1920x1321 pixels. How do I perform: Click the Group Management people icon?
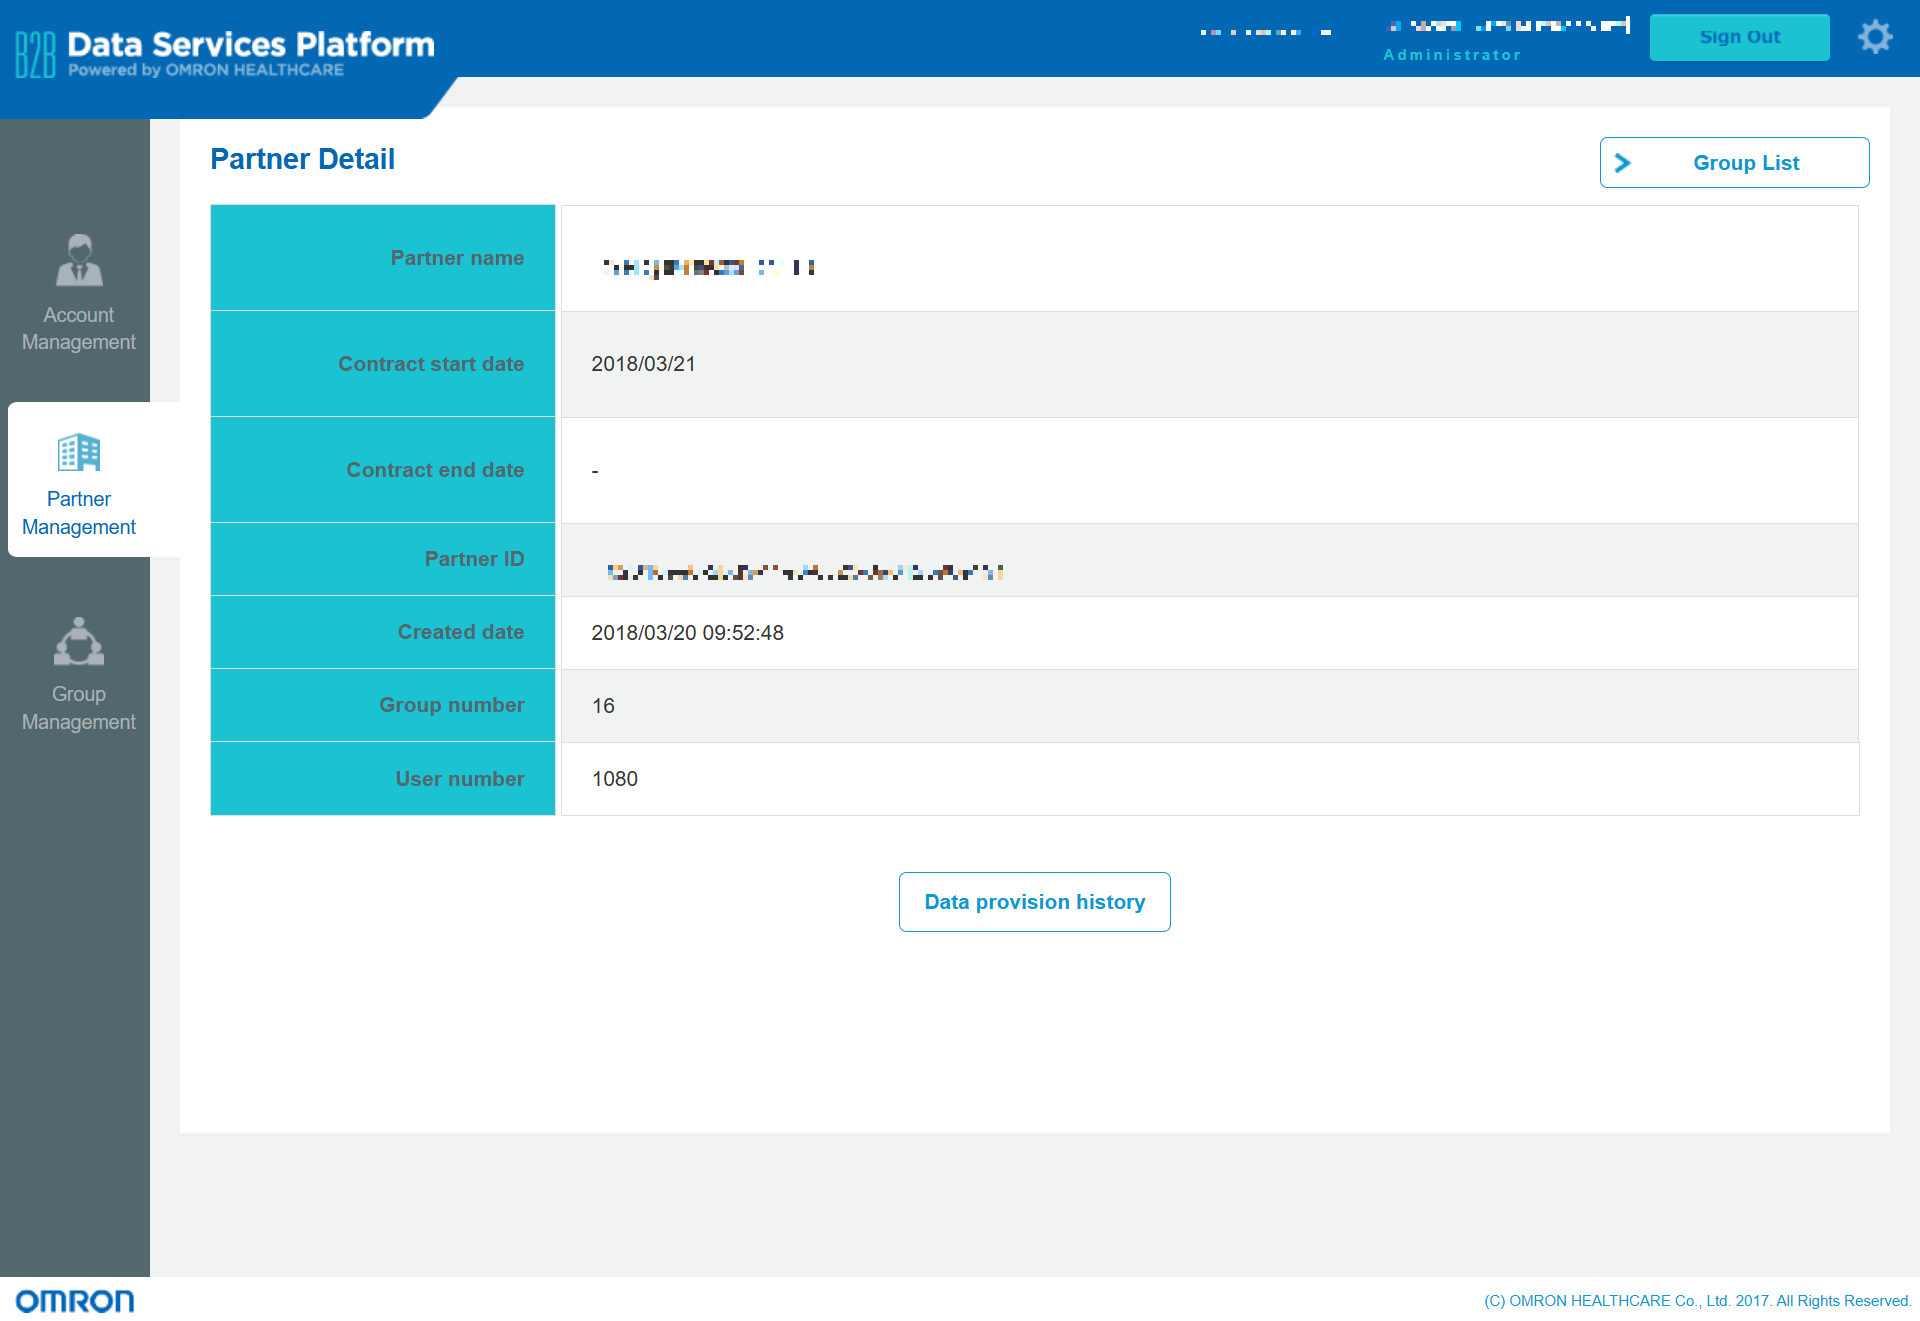79,642
